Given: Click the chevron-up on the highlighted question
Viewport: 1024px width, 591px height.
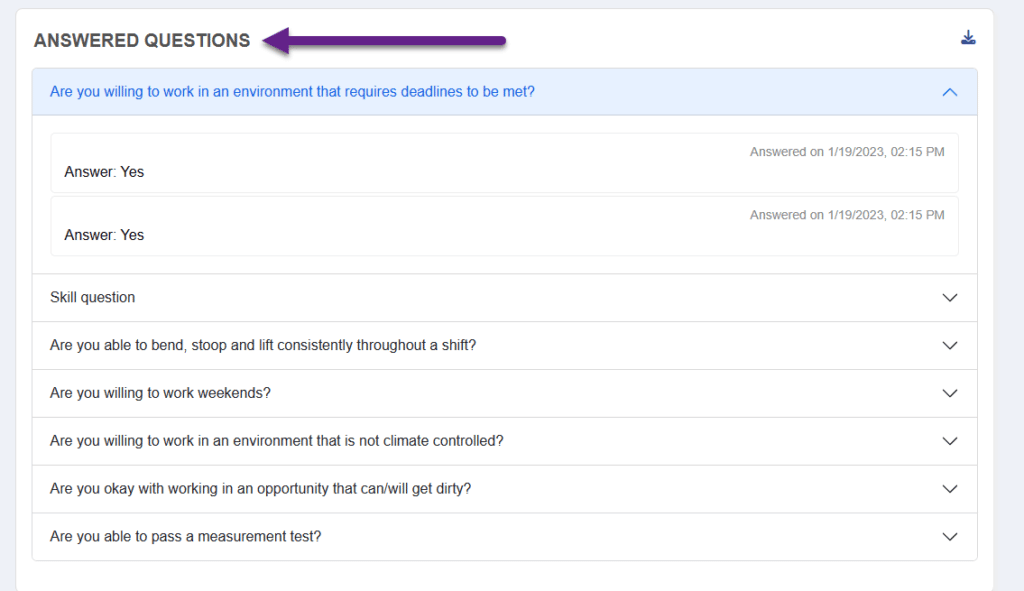Looking at the screenshot, I should pos(949,90).
